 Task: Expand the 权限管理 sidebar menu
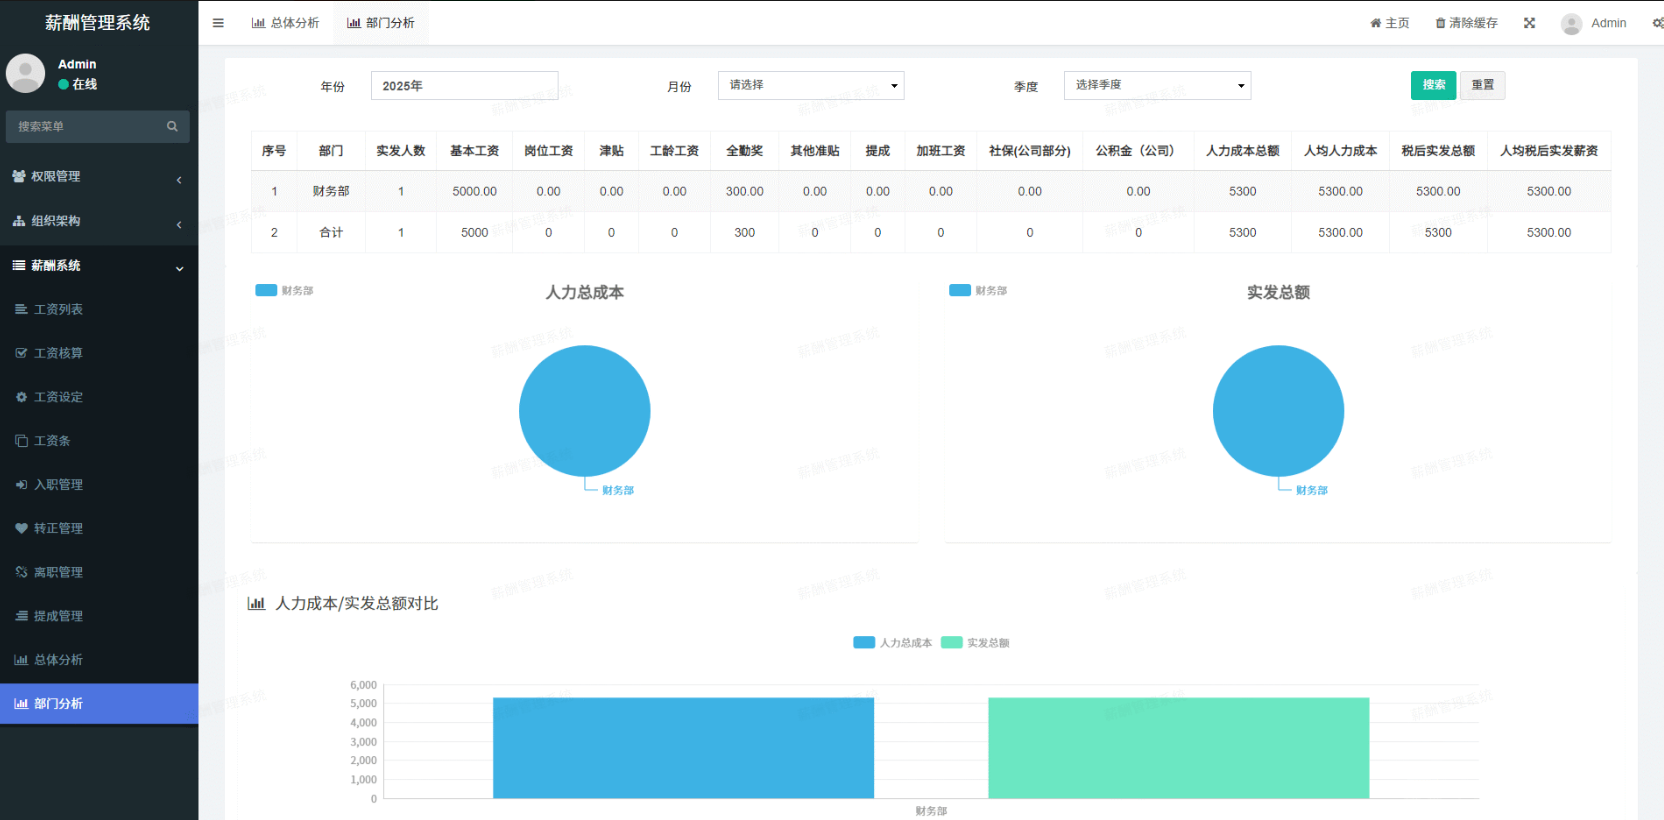(x=97, y=177)
